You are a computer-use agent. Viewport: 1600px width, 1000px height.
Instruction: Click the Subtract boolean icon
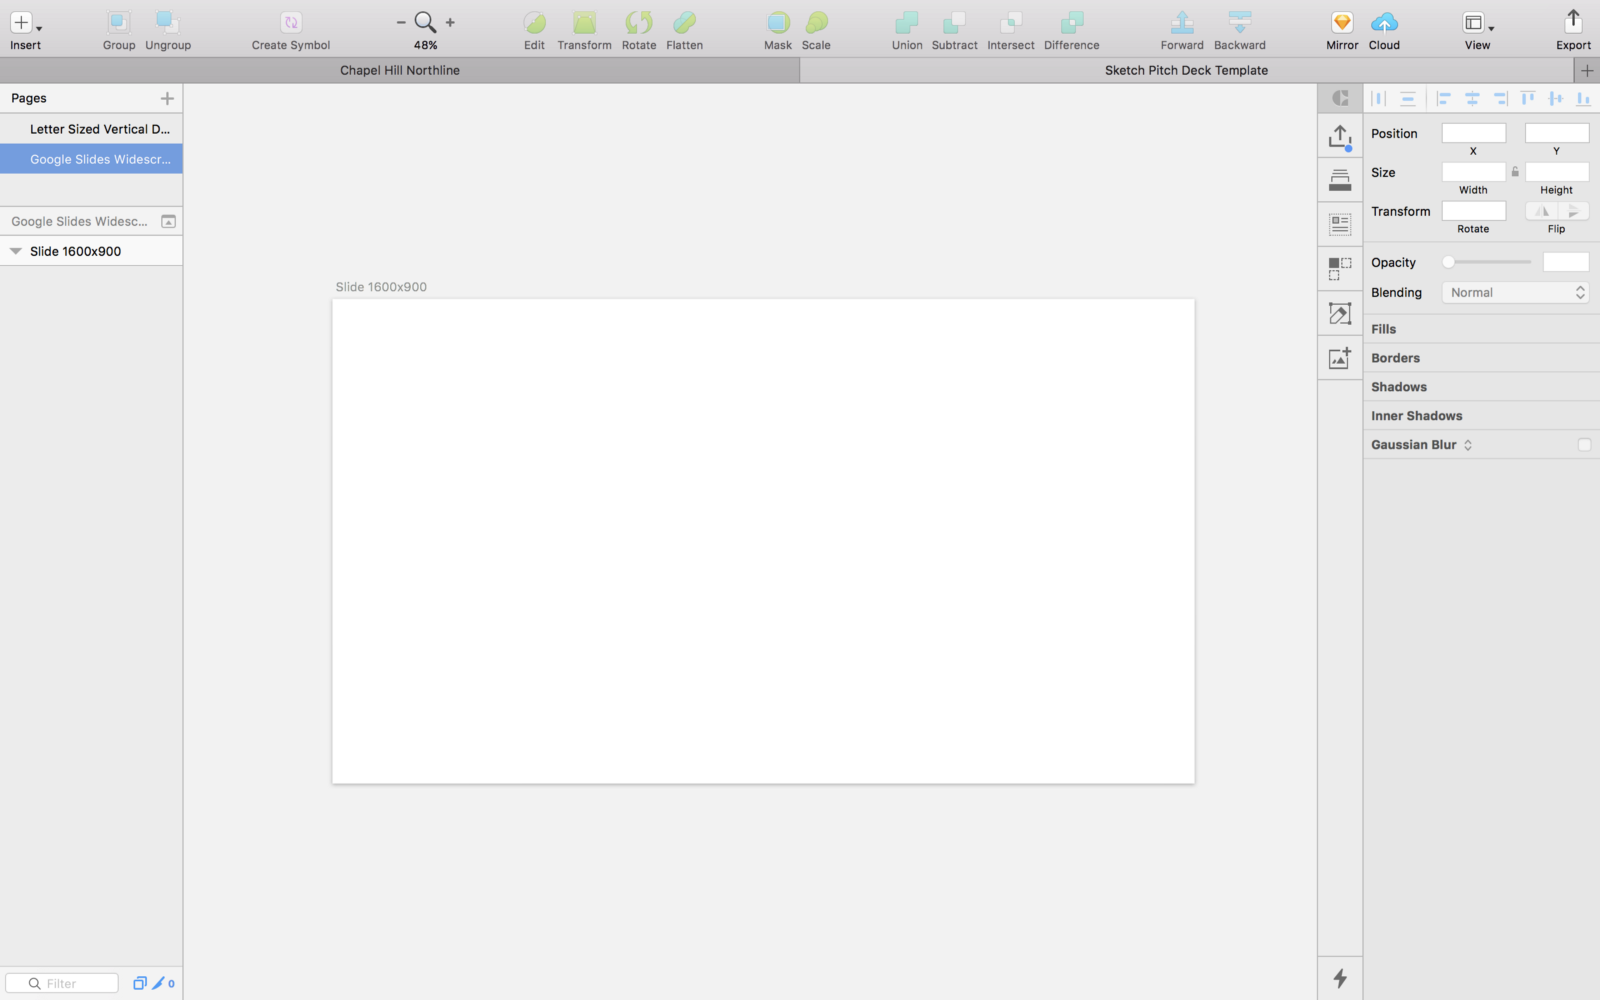953,20
